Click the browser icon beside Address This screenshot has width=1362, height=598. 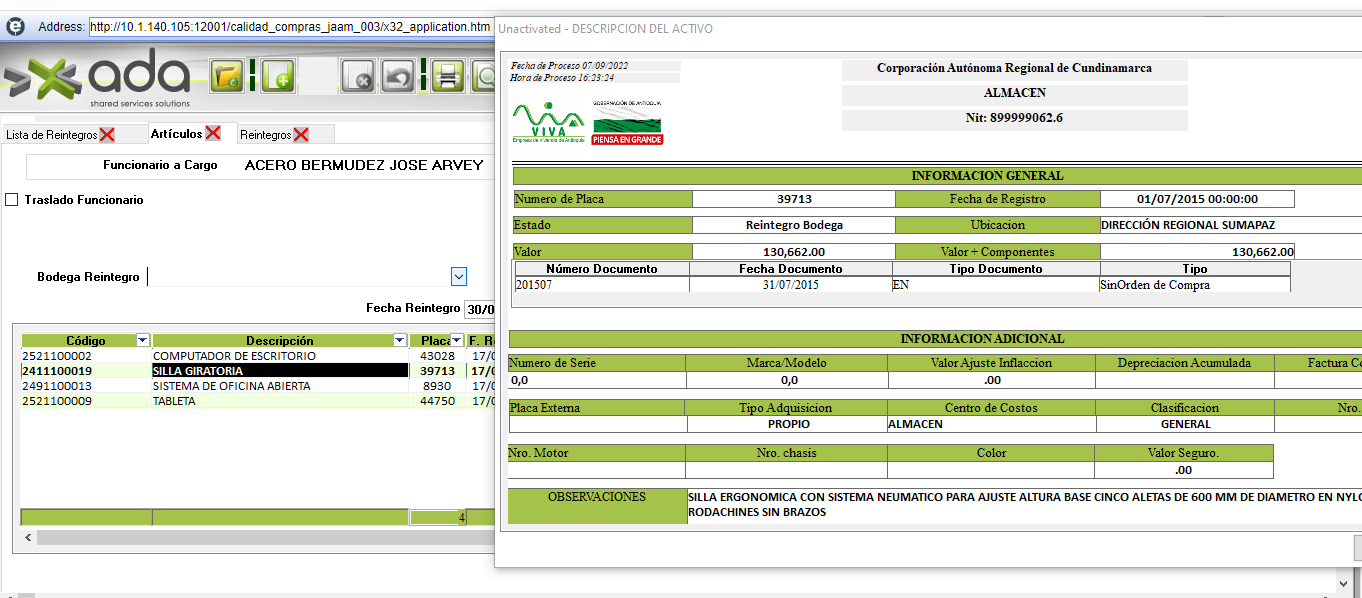pos(15,26)
